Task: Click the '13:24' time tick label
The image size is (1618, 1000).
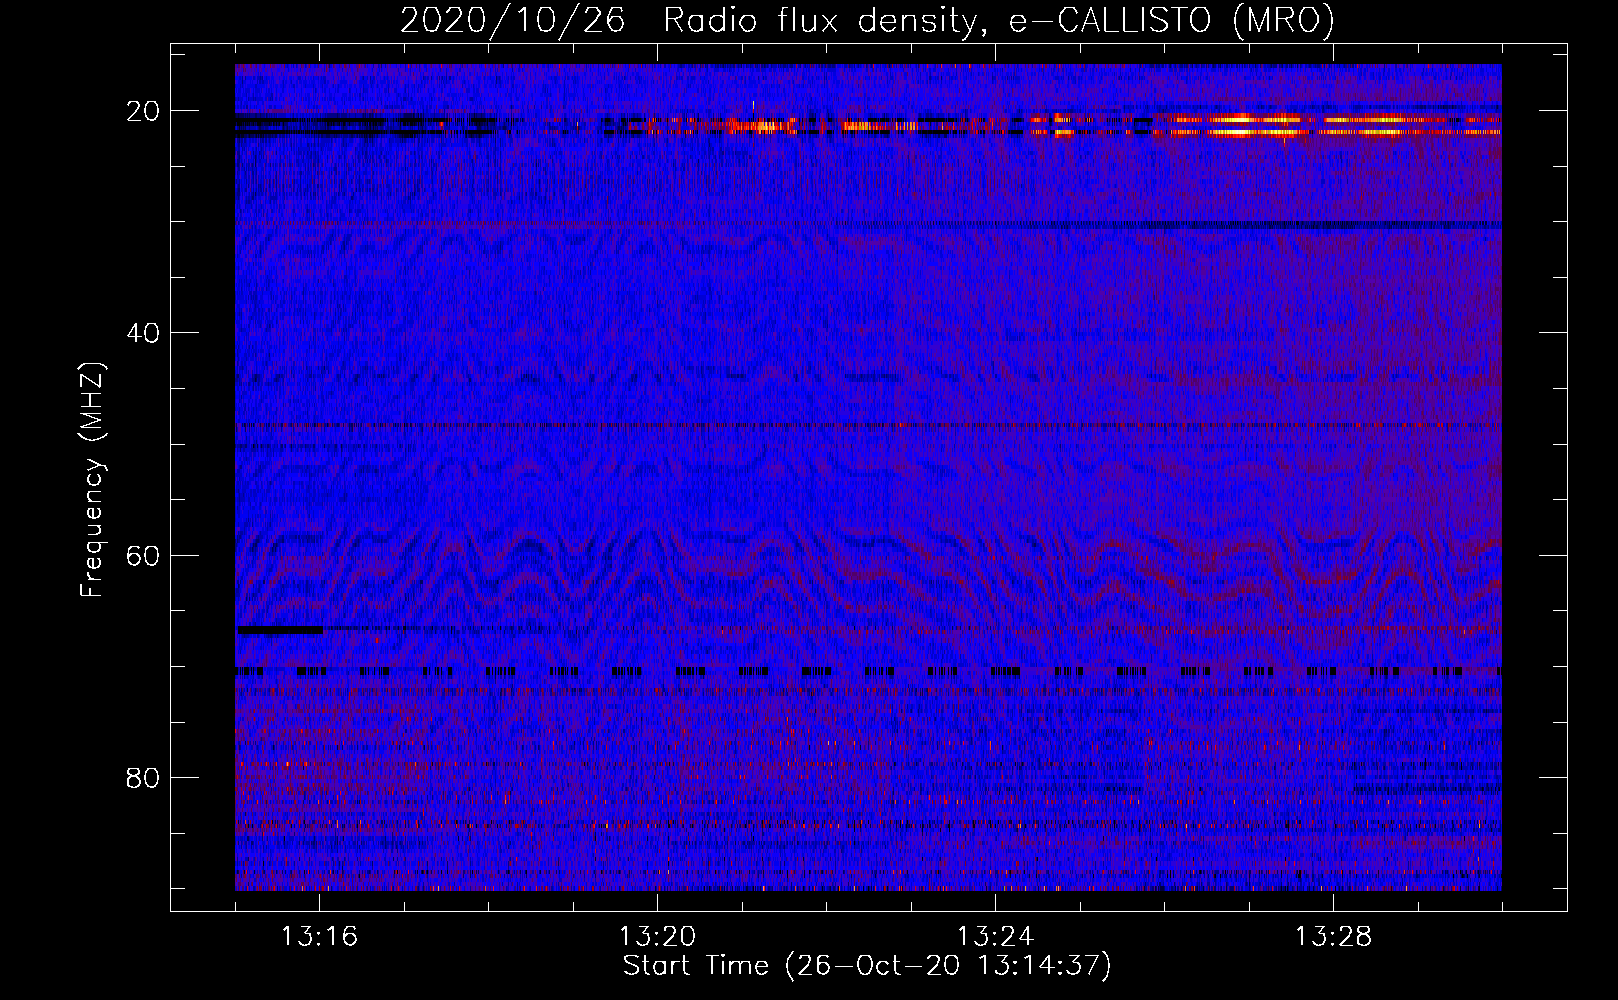Action: [995, 937]
